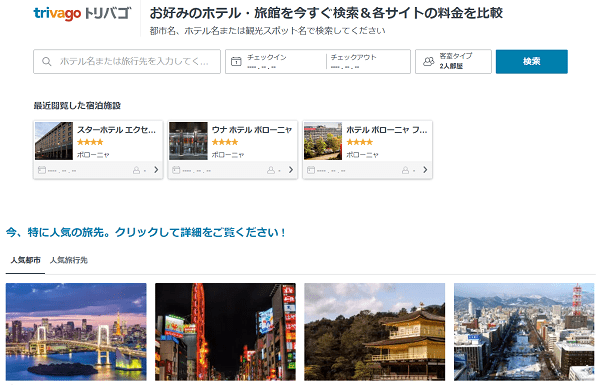
Task: Open the Rainbow Bridge night skyline city photo
Action: coord(76,331)
